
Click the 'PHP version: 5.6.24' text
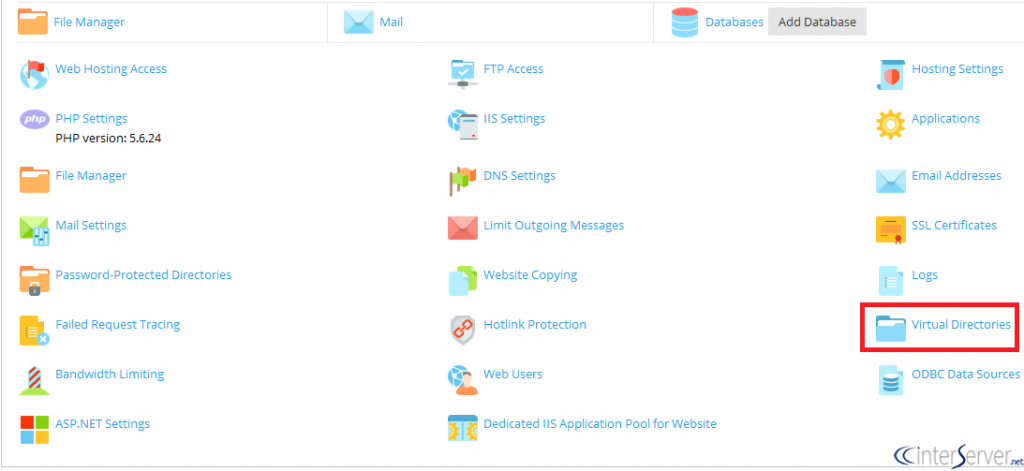click(x=108, y=138)
